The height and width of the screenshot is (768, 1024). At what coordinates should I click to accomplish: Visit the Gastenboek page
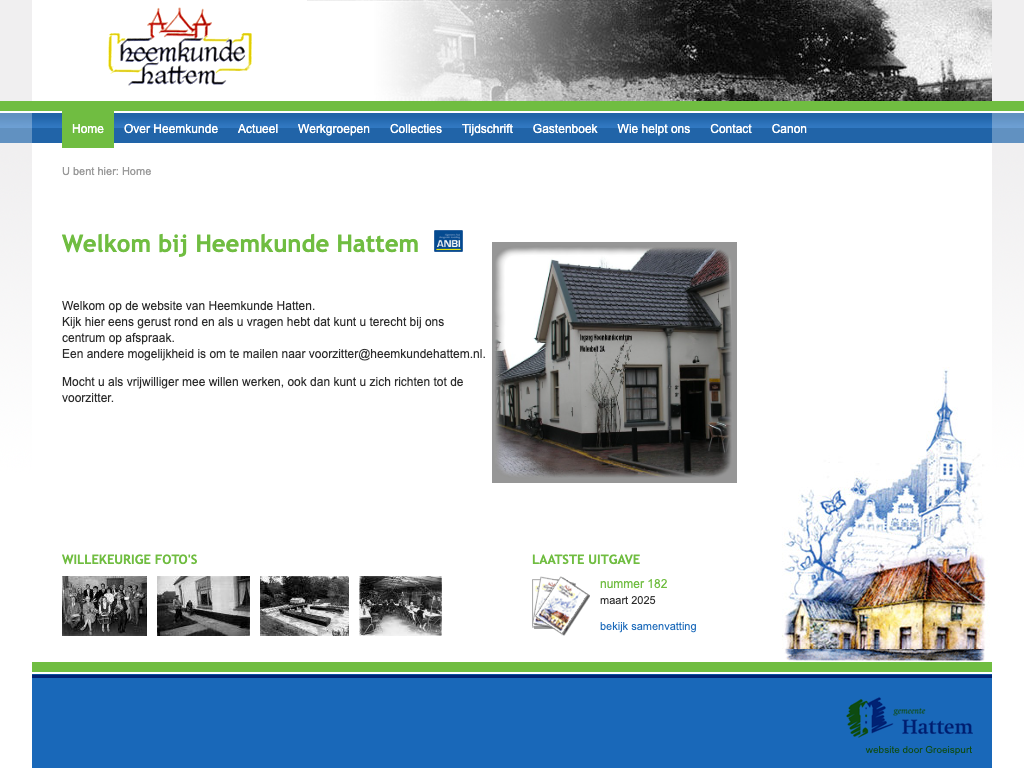coord(565,129)
